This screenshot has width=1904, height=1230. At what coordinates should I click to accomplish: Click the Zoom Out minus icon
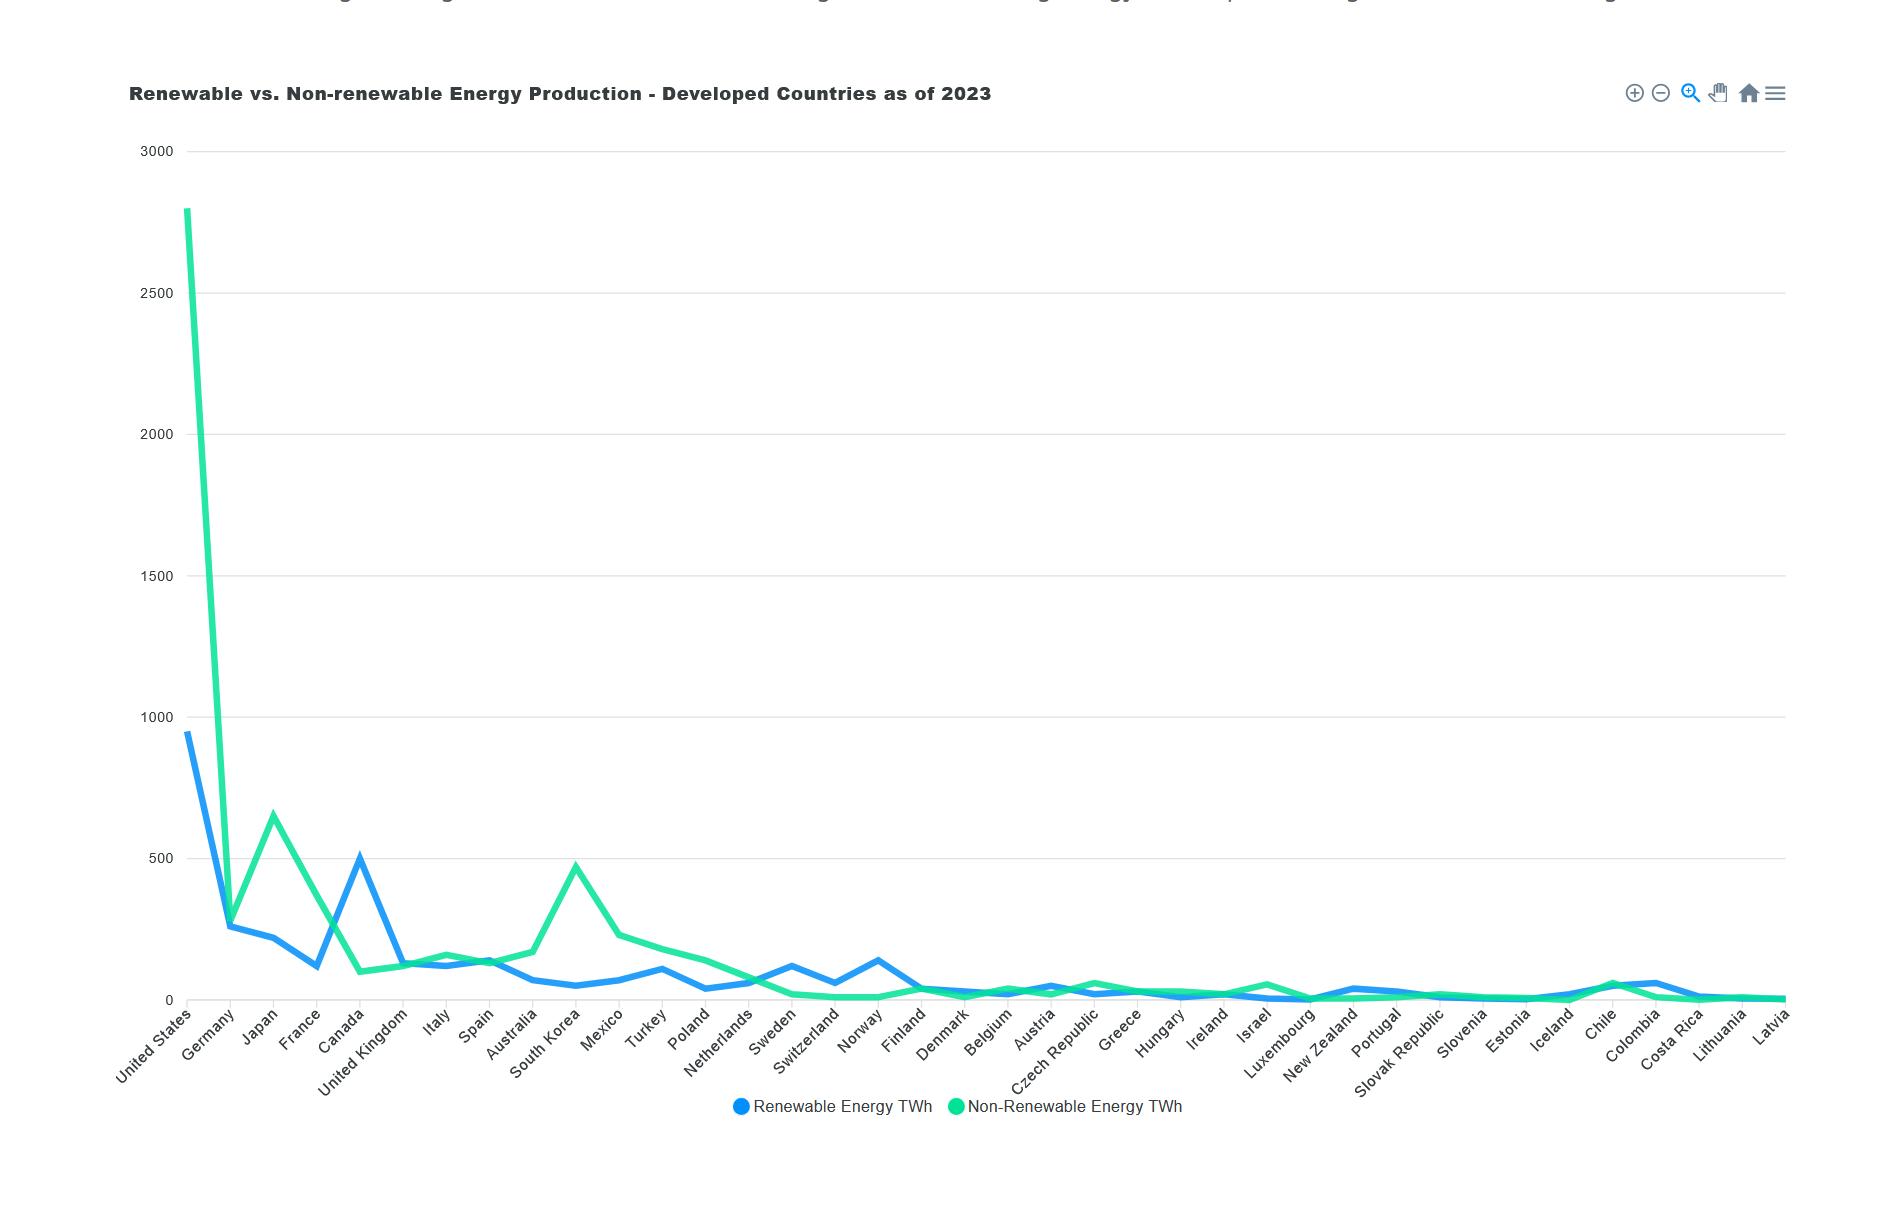pyautogui.click(x=1661, y=93)
